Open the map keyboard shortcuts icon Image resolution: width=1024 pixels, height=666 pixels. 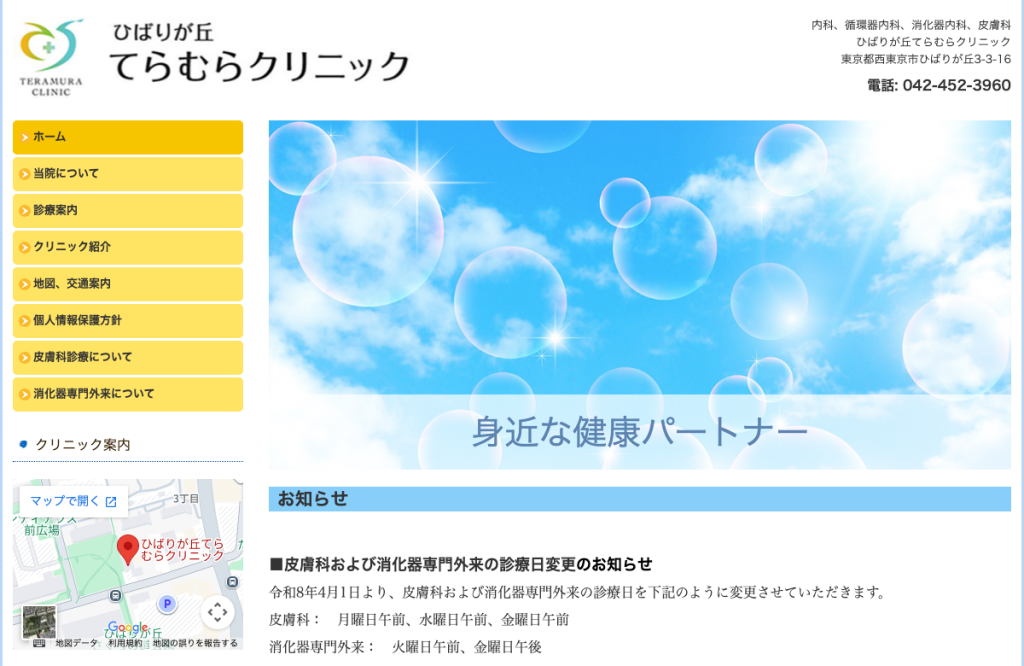coord(39,643)
